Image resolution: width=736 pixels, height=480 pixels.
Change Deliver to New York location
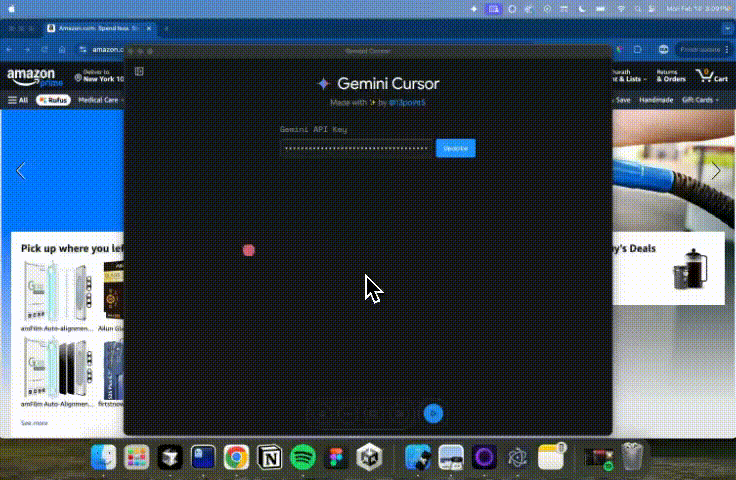(x=99, y=76)
